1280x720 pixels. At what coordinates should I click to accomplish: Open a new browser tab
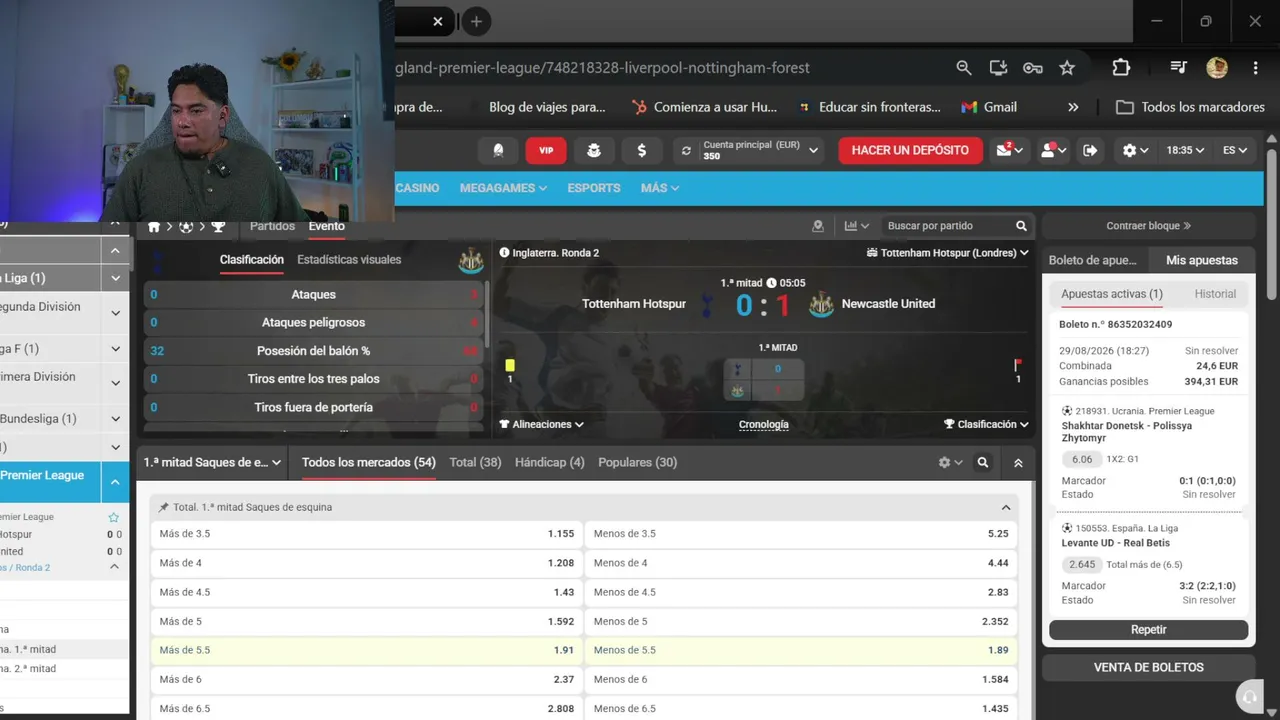coord(476,21)
